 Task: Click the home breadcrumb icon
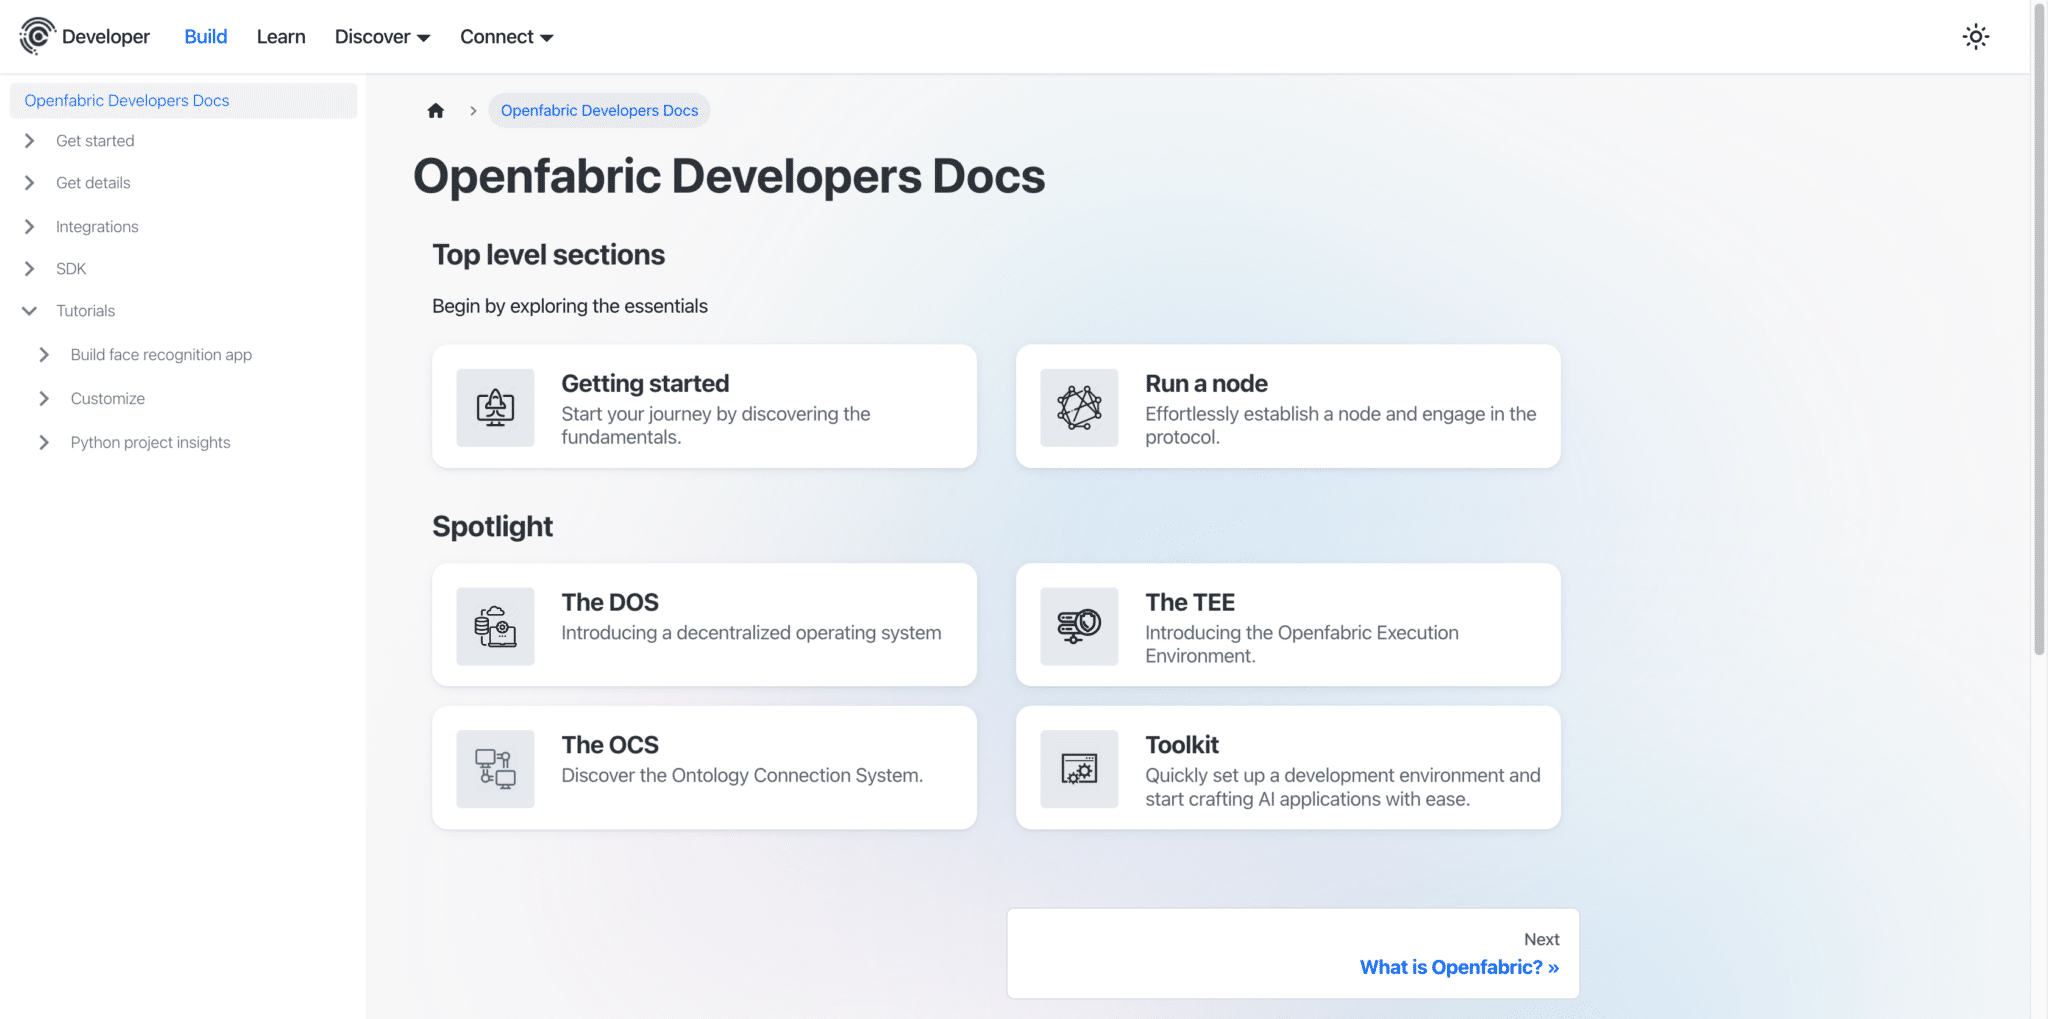(x=435, y=110)
